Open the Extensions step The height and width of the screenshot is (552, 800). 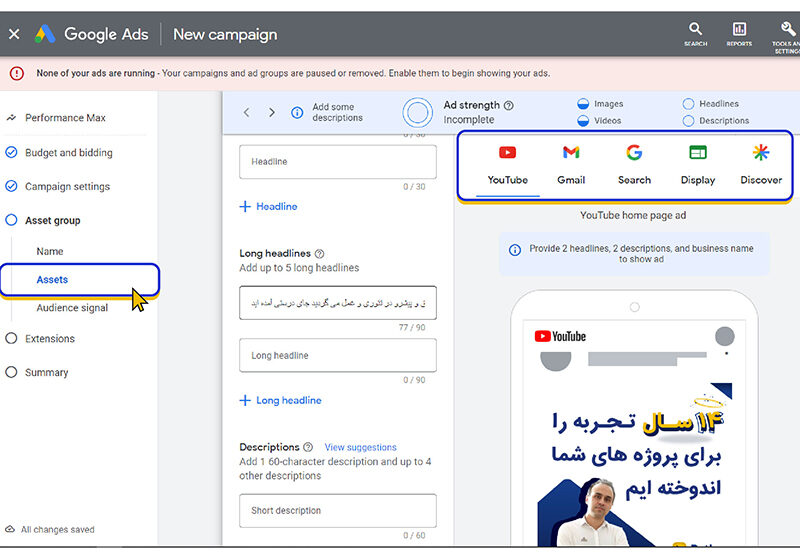coord(50,339)
